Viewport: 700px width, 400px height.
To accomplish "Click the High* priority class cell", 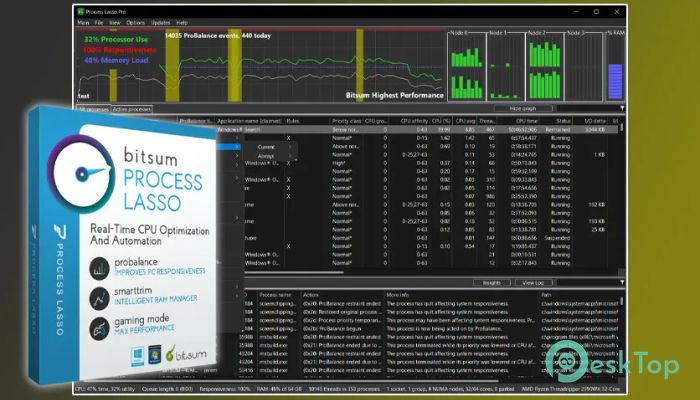I will 339,163.
